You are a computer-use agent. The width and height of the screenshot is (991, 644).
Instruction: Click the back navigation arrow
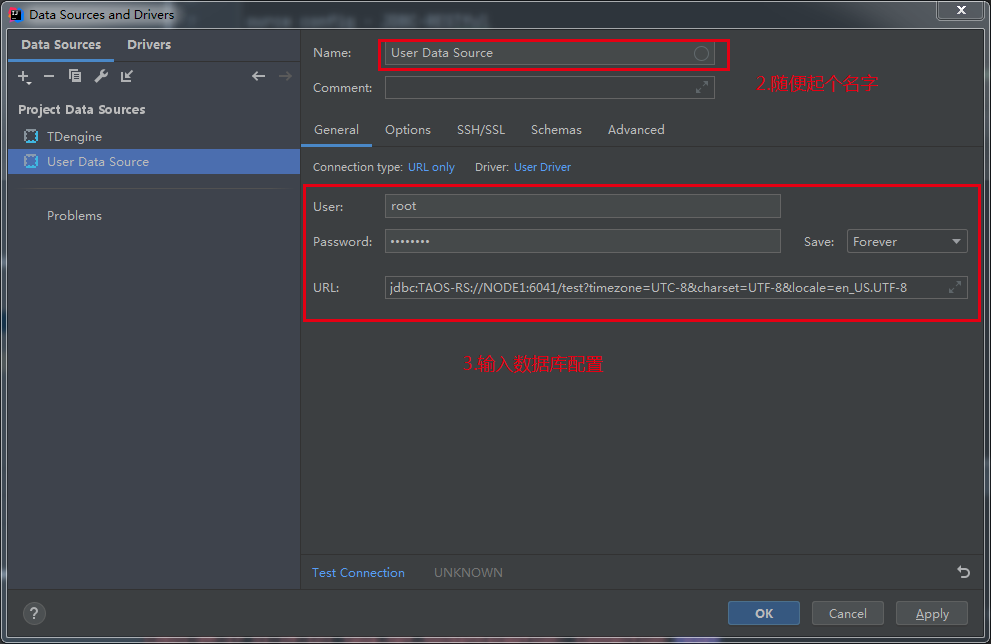tap(258, 75)
